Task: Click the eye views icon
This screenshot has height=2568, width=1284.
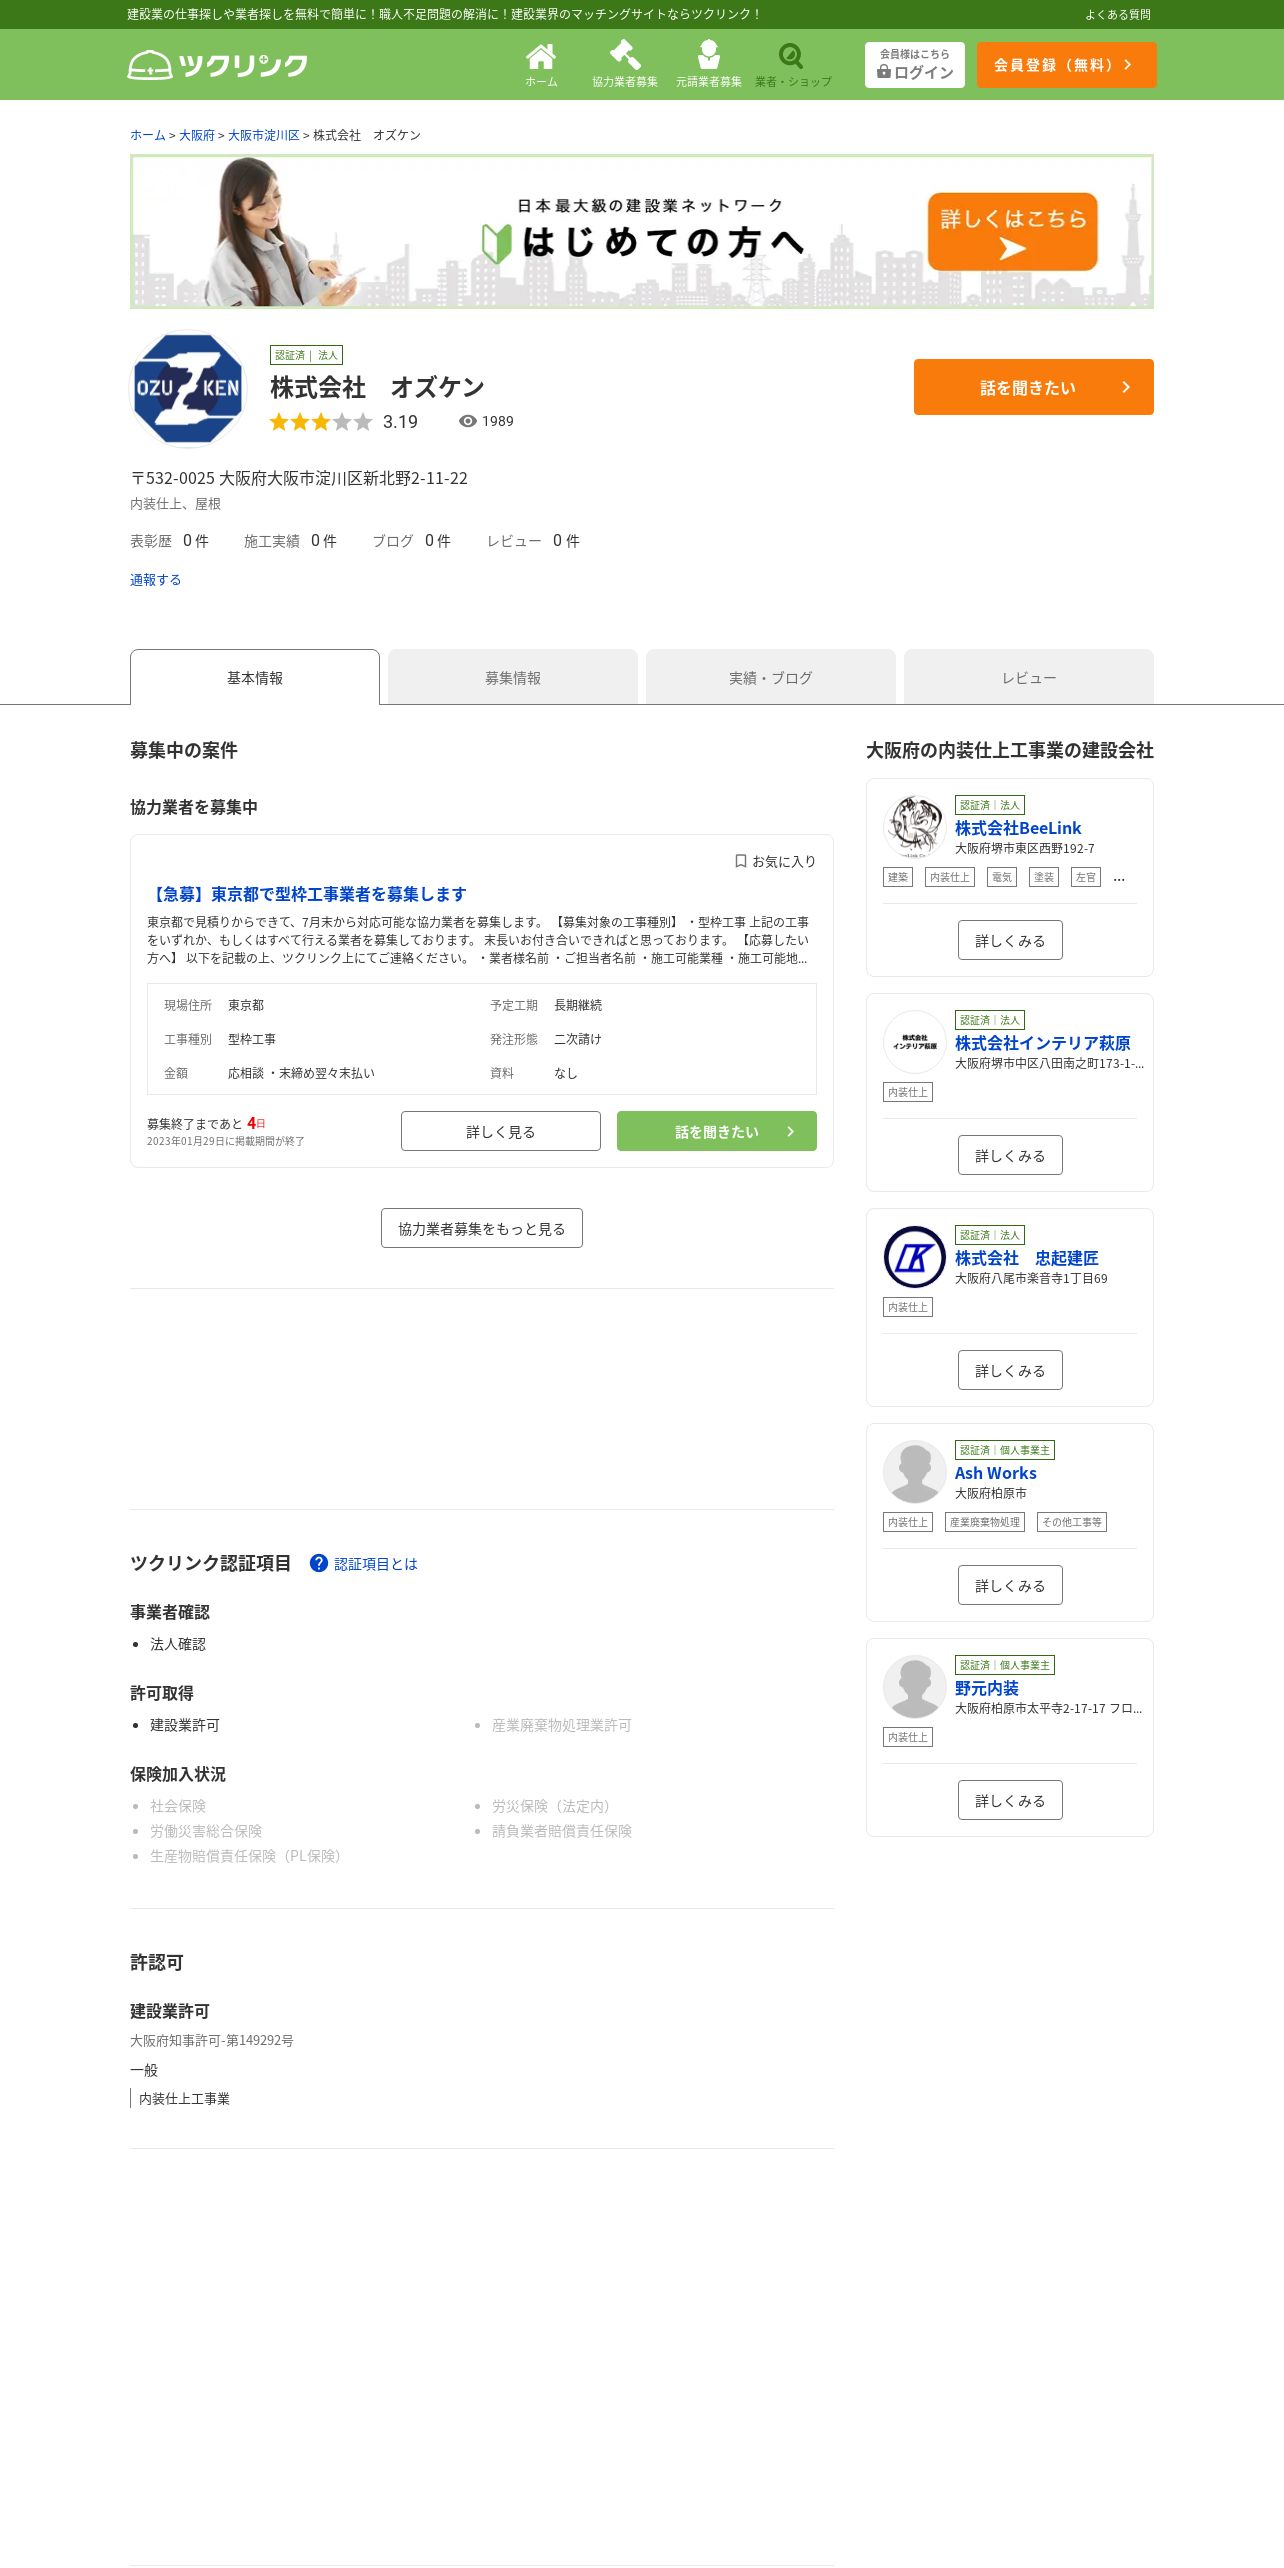Action: click(x=467, y=421)
